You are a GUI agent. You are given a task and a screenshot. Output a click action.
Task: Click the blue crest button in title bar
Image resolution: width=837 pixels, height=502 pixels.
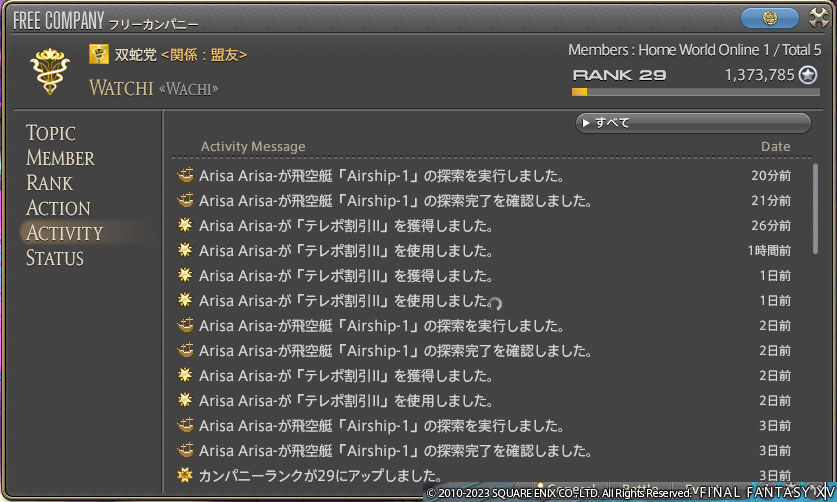coord(769,18)
